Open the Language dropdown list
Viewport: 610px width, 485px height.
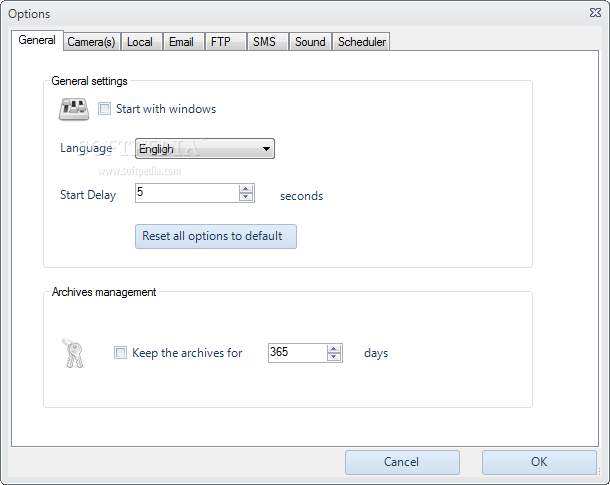click(x=205, y=149)
